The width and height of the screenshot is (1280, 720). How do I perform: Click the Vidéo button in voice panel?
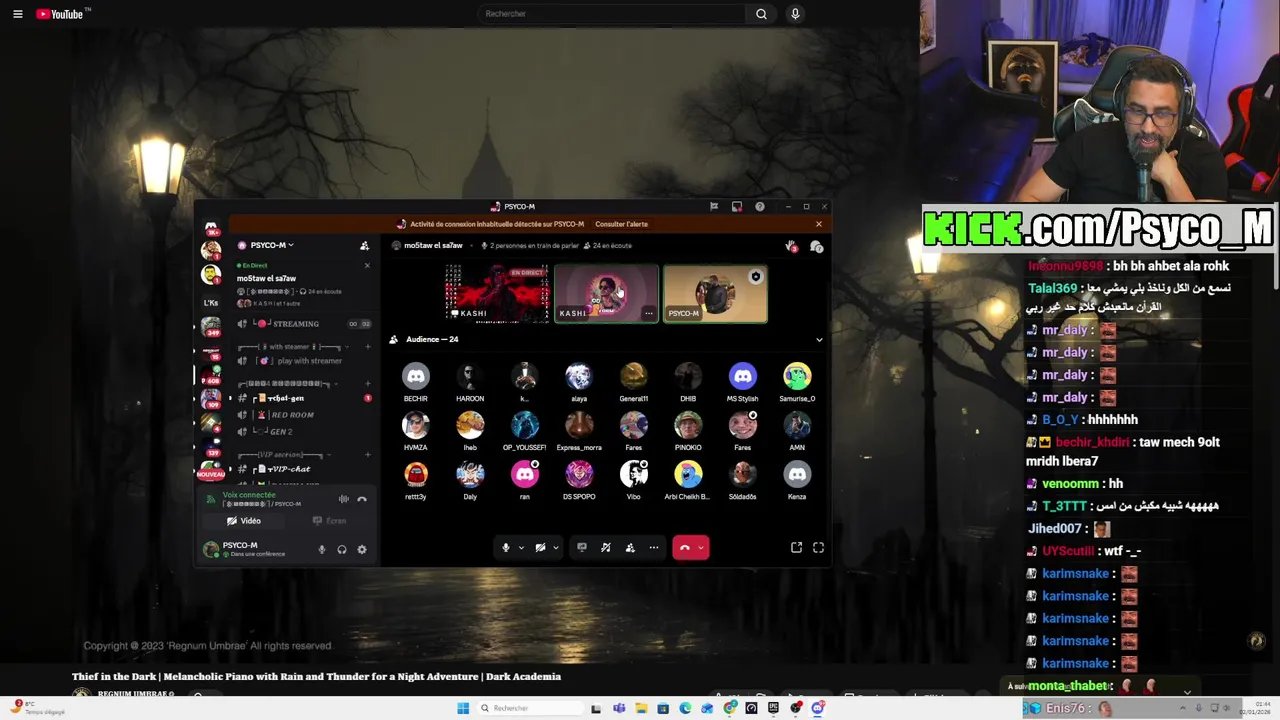[x=245, y=521]
